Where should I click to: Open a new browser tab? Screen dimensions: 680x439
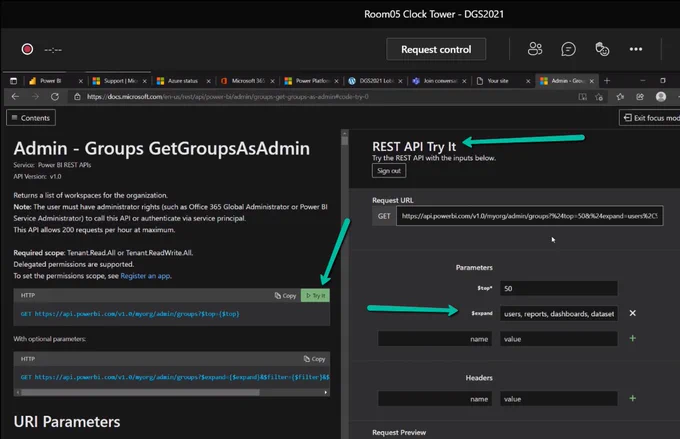click(607, 81)
